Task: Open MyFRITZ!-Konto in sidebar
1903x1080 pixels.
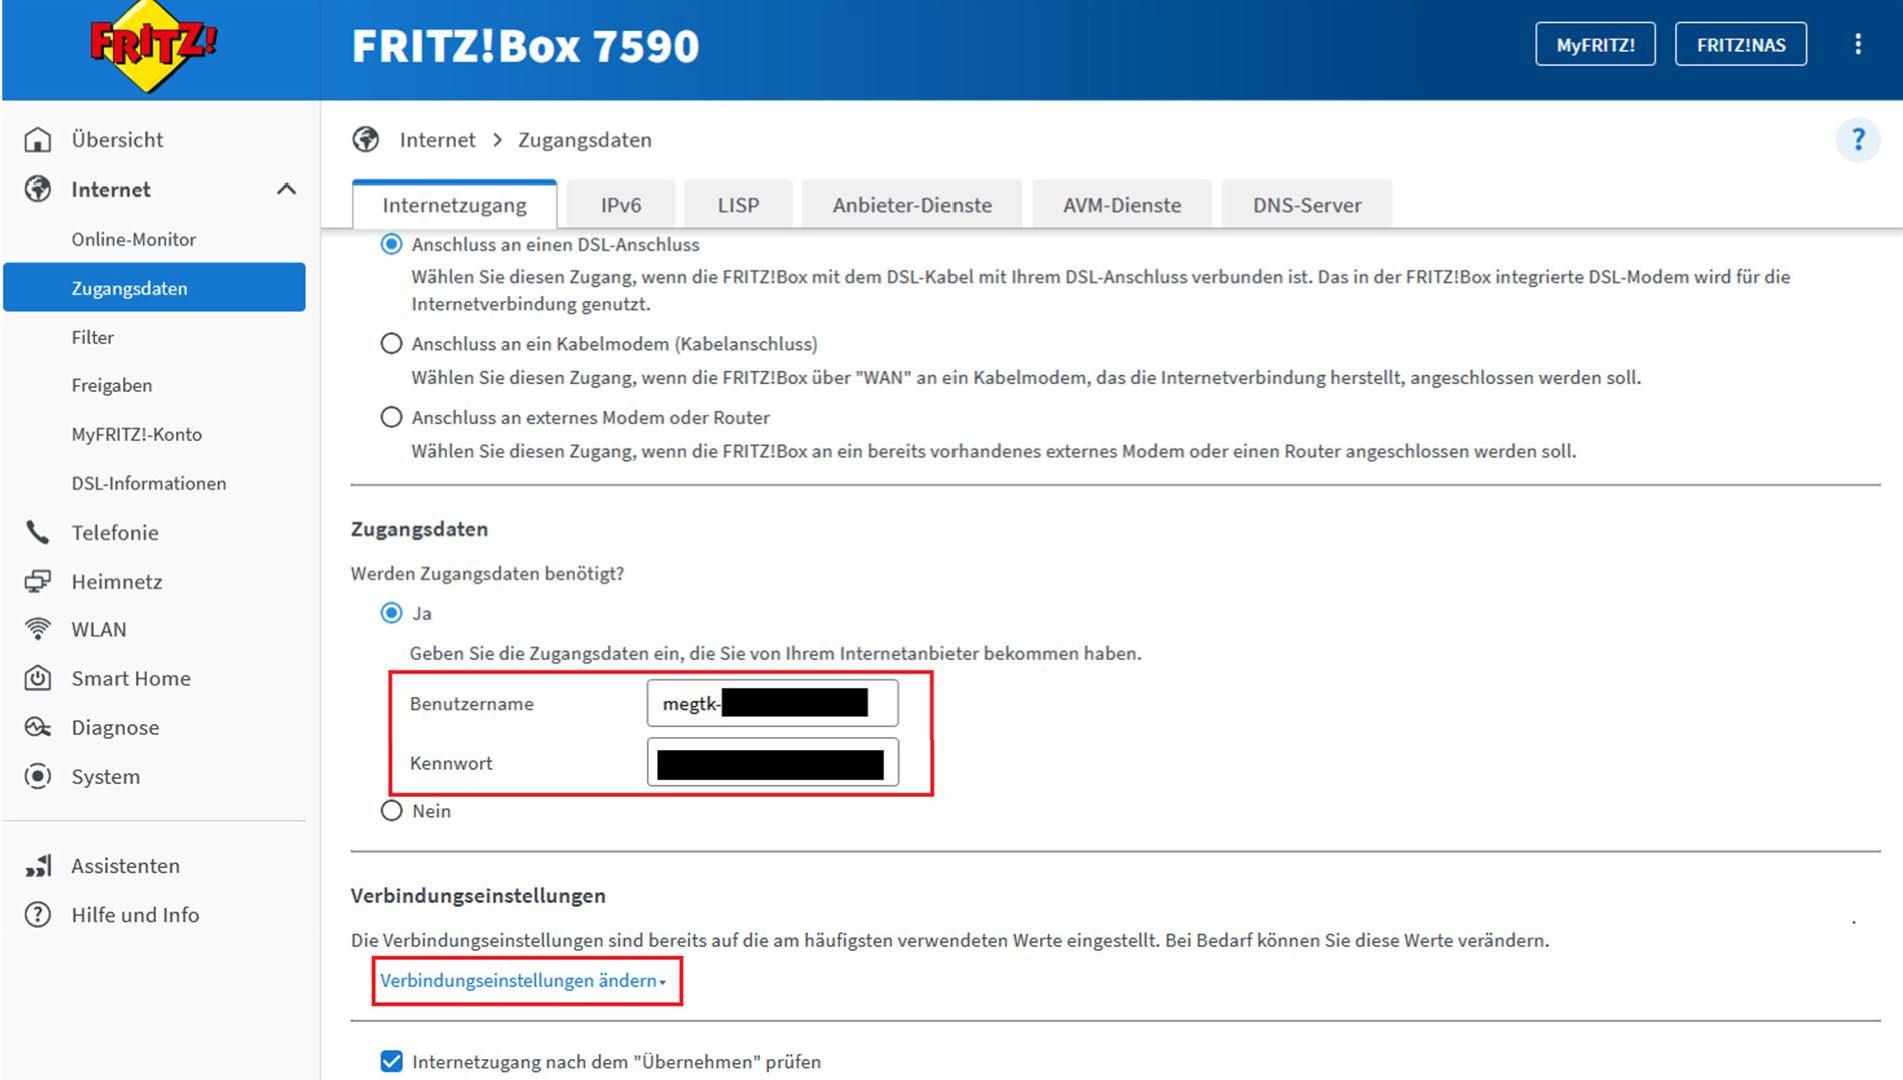Action: (136, 434)
